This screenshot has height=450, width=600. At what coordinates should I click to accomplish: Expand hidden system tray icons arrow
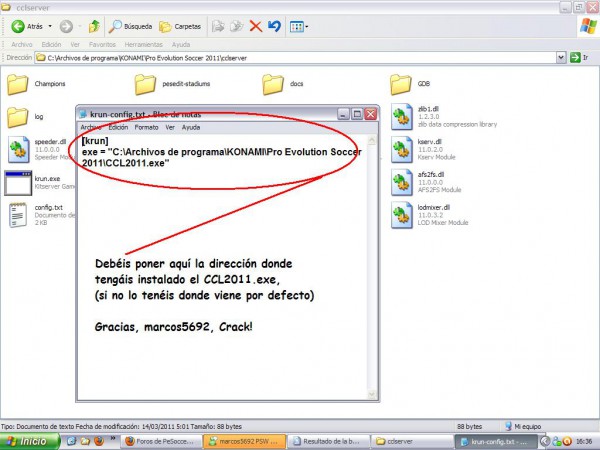point(545,442)
